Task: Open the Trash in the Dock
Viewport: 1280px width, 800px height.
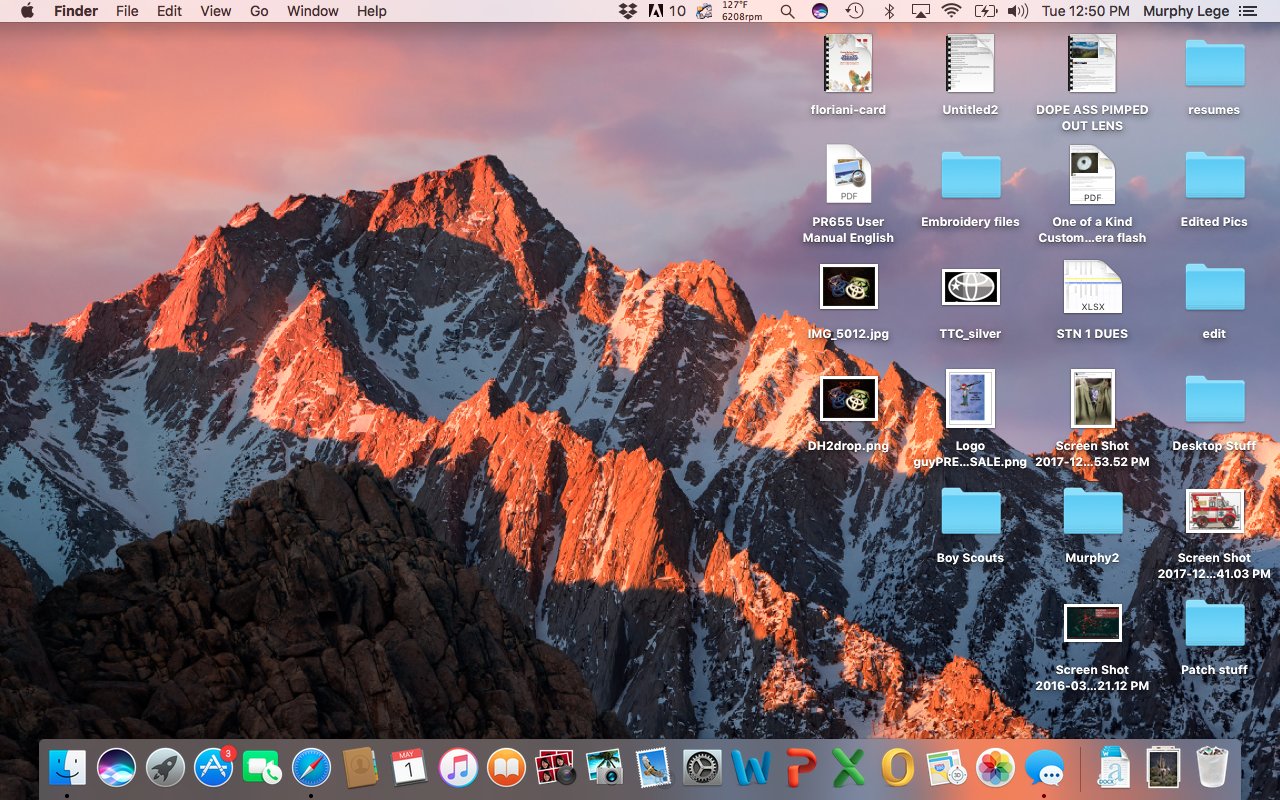Action: [1213, 768]
